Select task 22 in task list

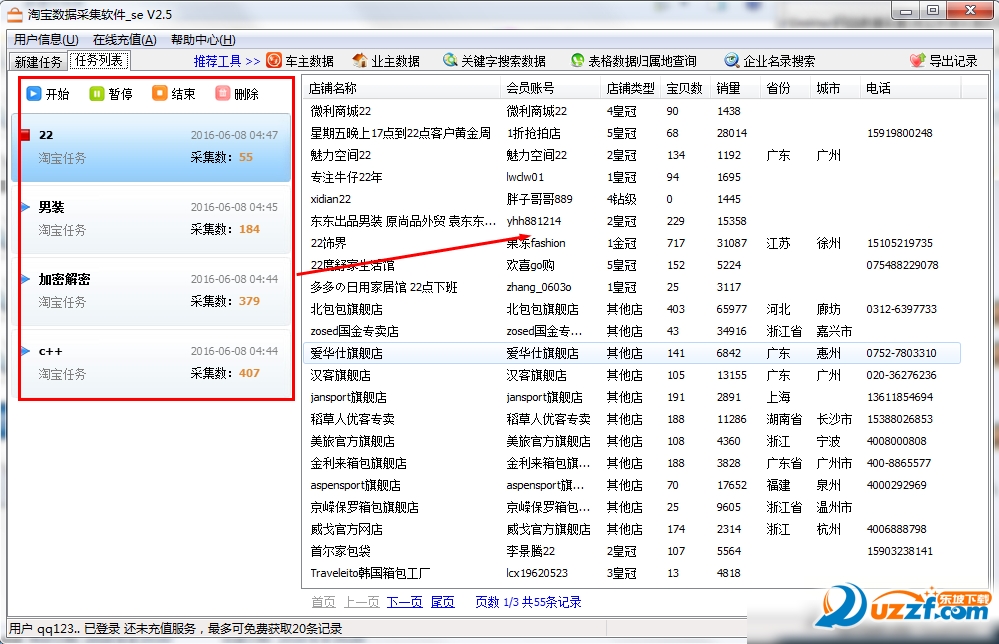coord(151,147)
